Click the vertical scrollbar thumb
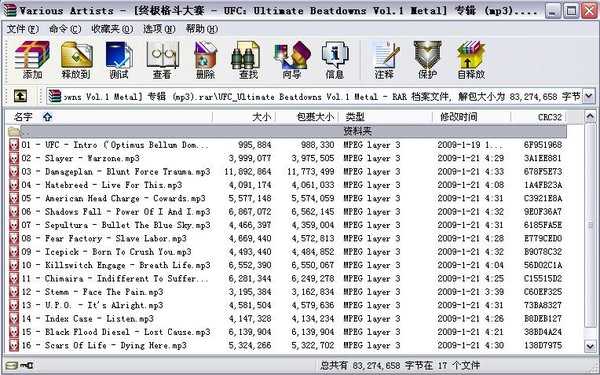Screen dimensions: 600x375 tap(590, 225)
